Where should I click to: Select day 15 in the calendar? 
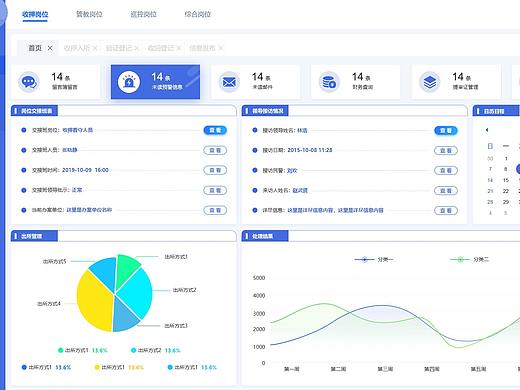tap(506, 180)
